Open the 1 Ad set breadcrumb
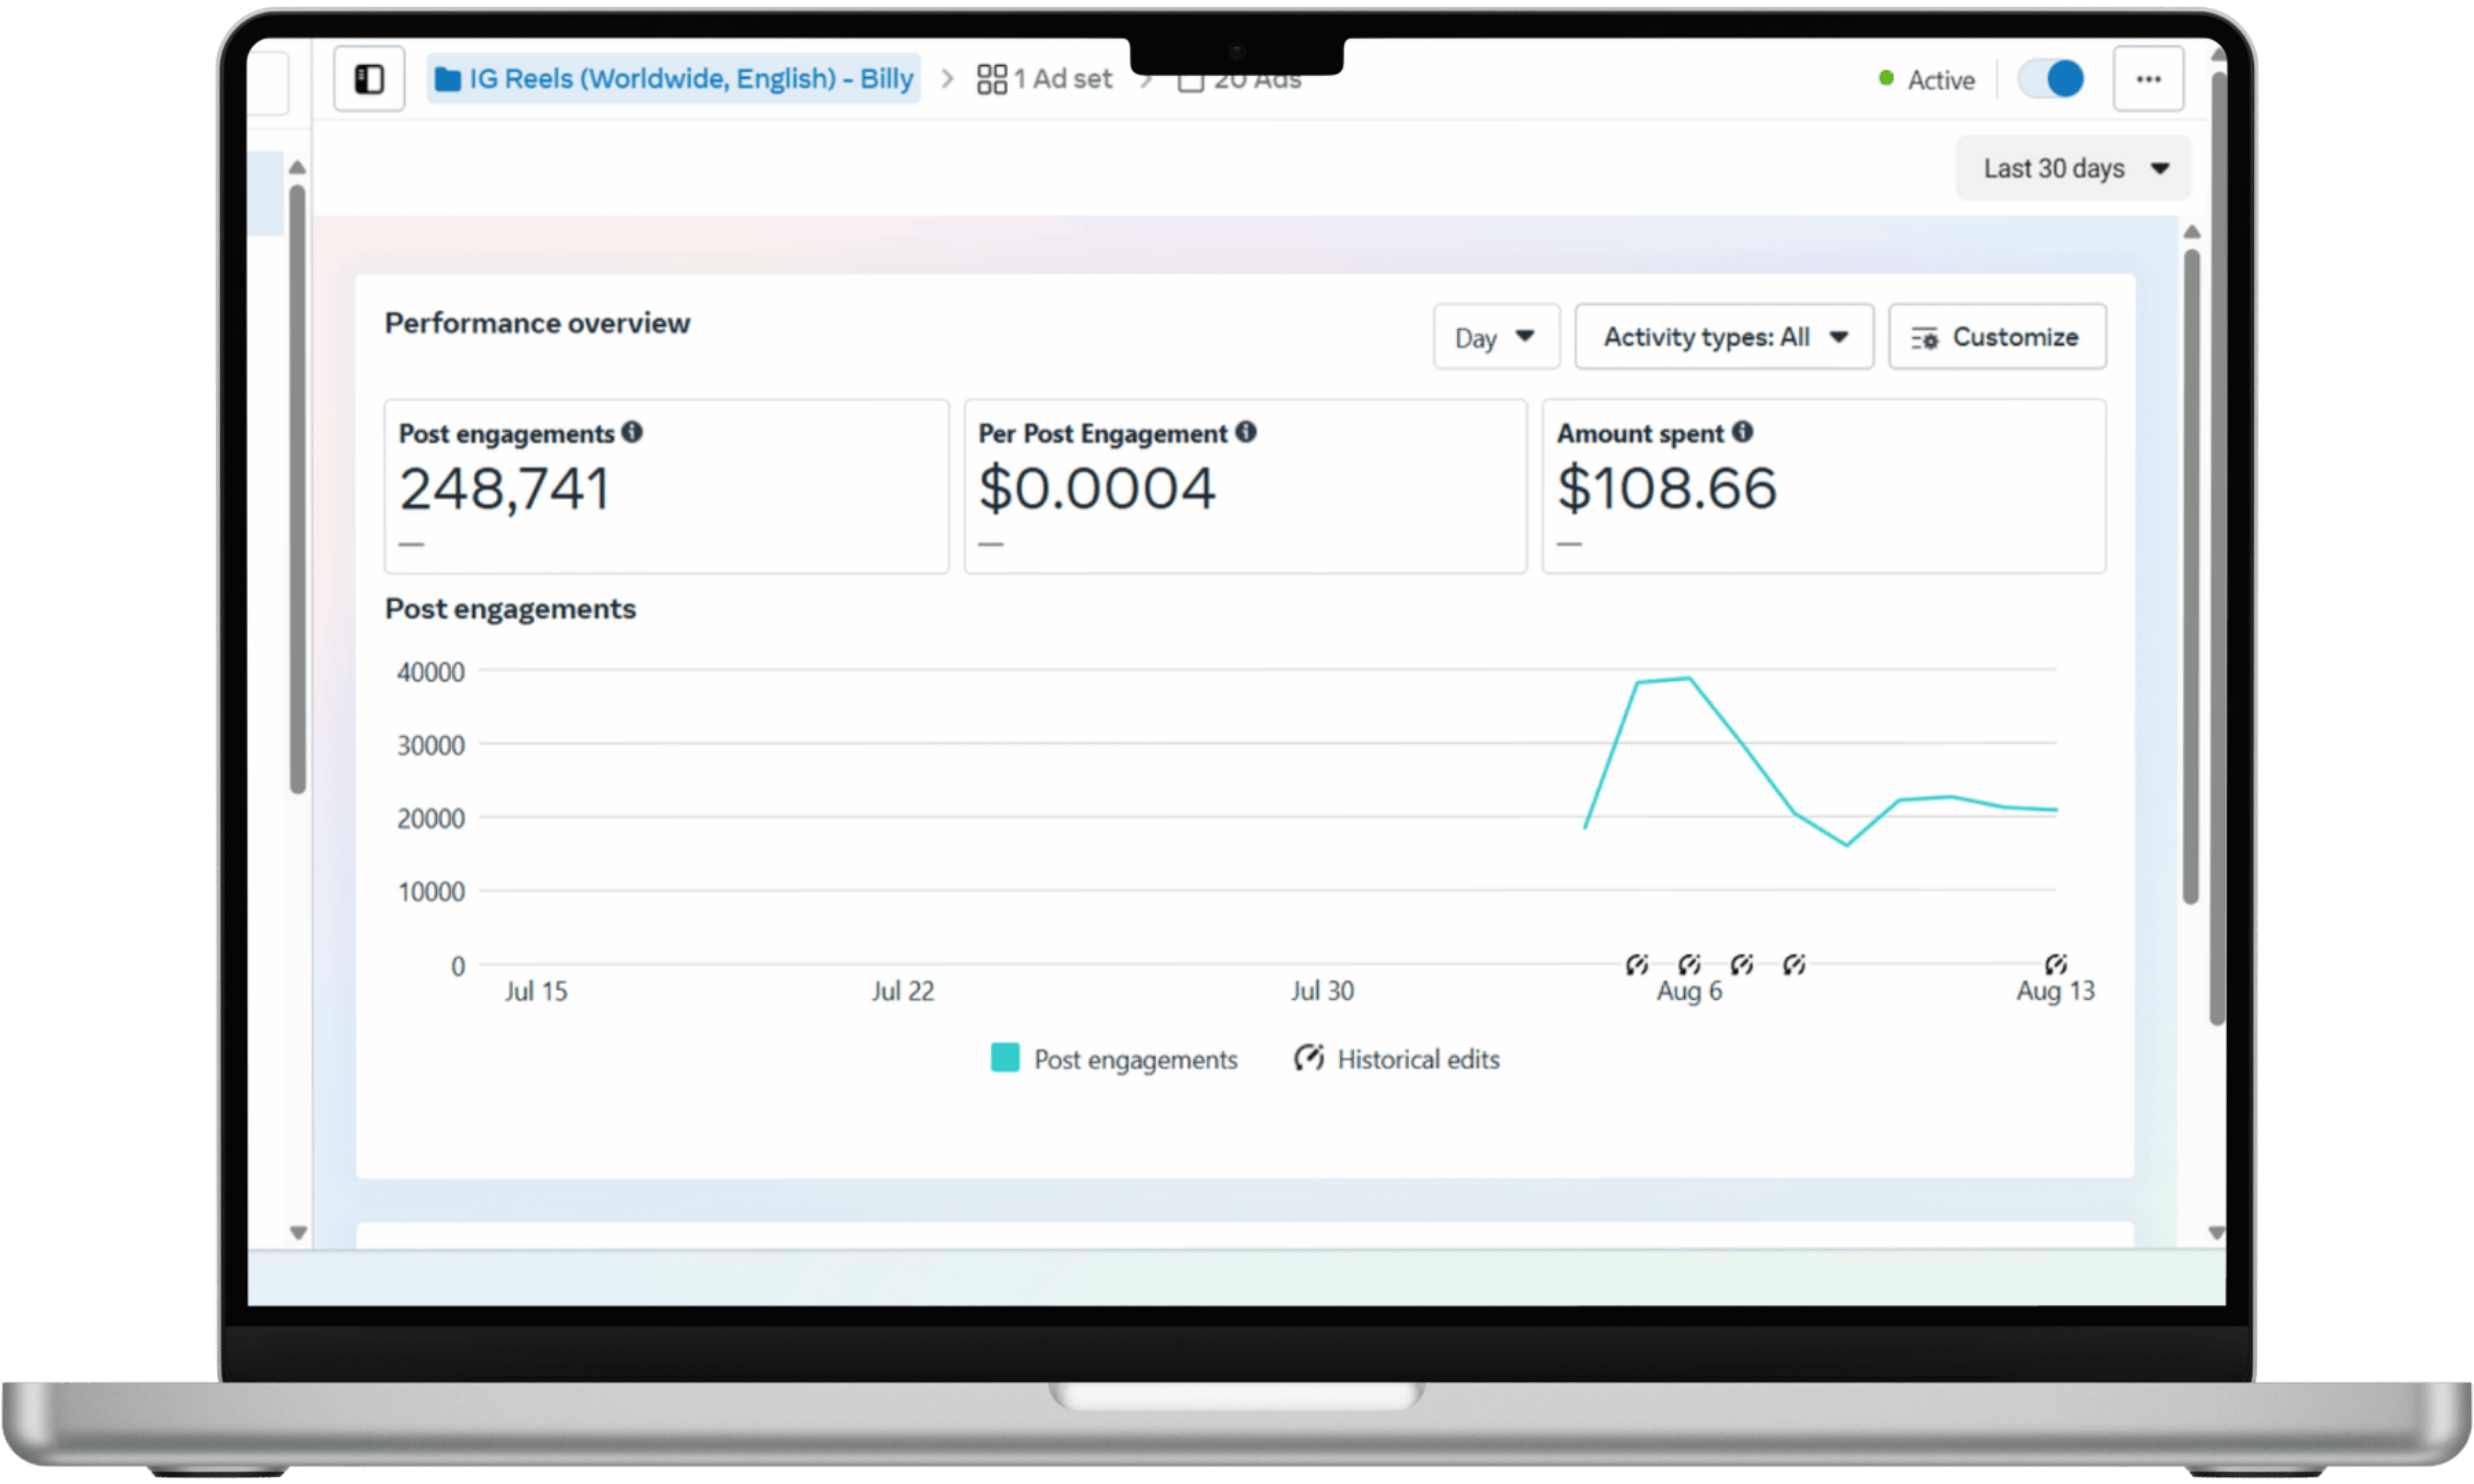This screenshot has height=1484, width=2474. tap(1044, 79)
